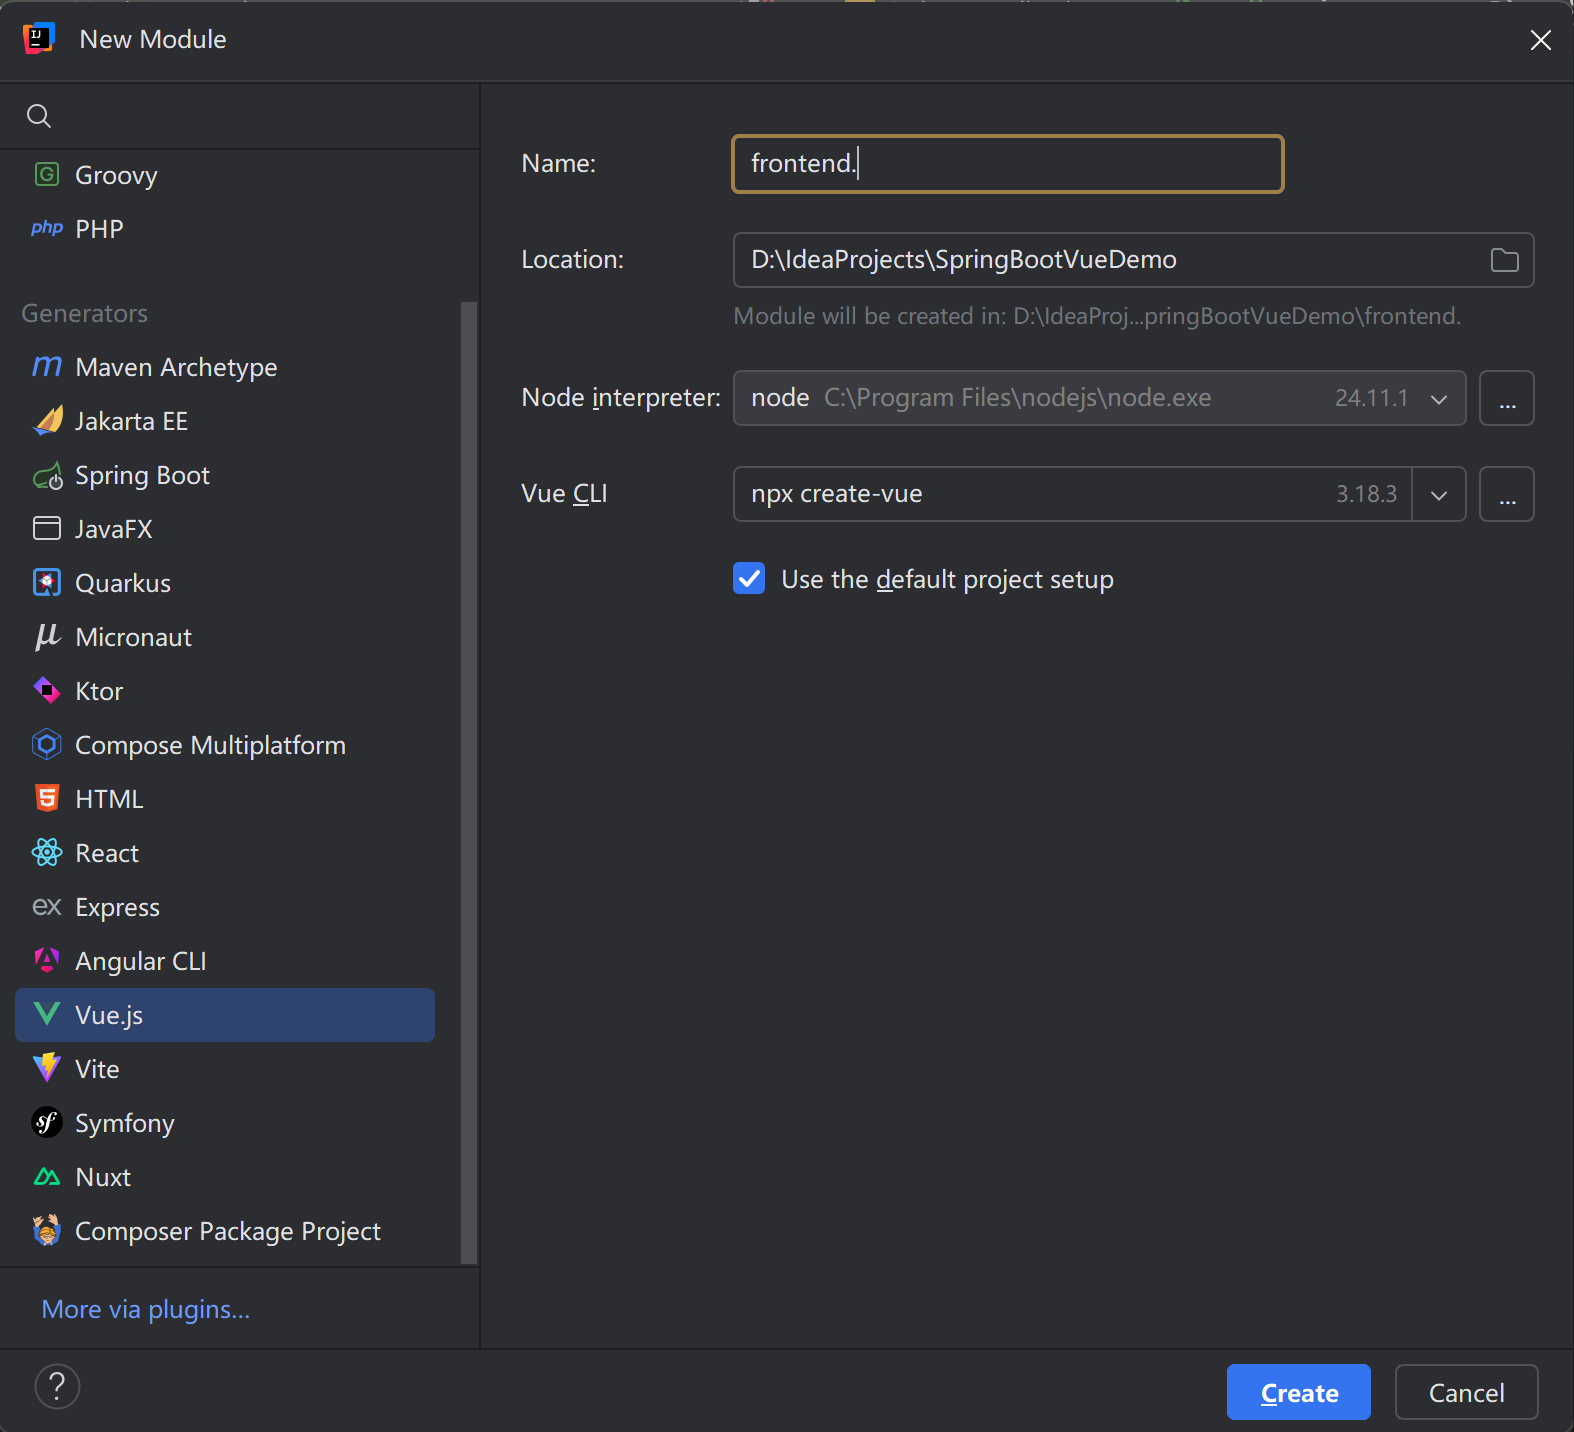Viewport: 1574px width, 1432px height.
Task: Click the Express ex icon
Action: pyautogui.click(x=47, y=907)
